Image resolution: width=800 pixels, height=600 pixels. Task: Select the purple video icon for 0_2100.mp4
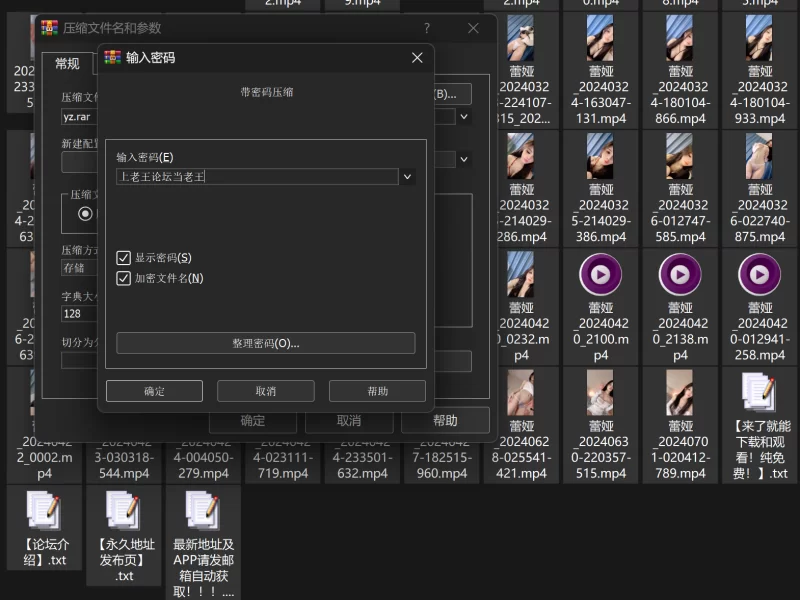tap(600, 274)
